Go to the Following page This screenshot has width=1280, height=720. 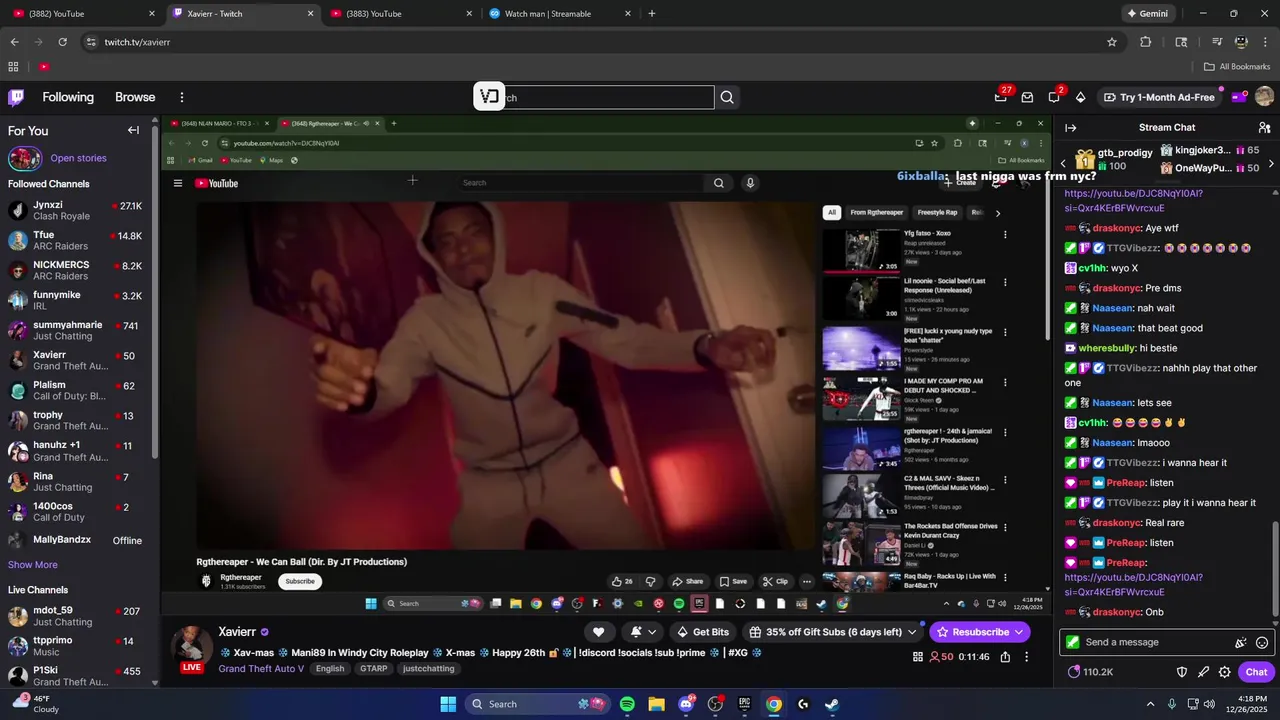pos(68,97)
